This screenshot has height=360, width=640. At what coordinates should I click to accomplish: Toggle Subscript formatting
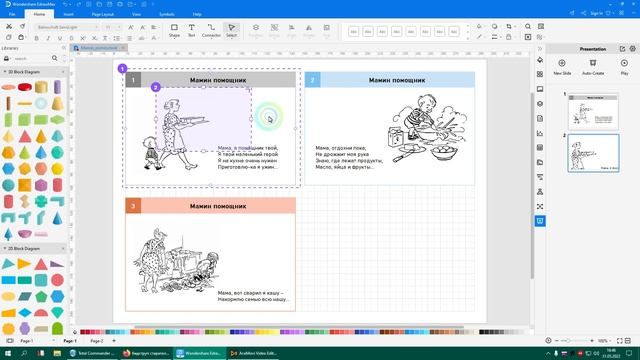(94, 38)
